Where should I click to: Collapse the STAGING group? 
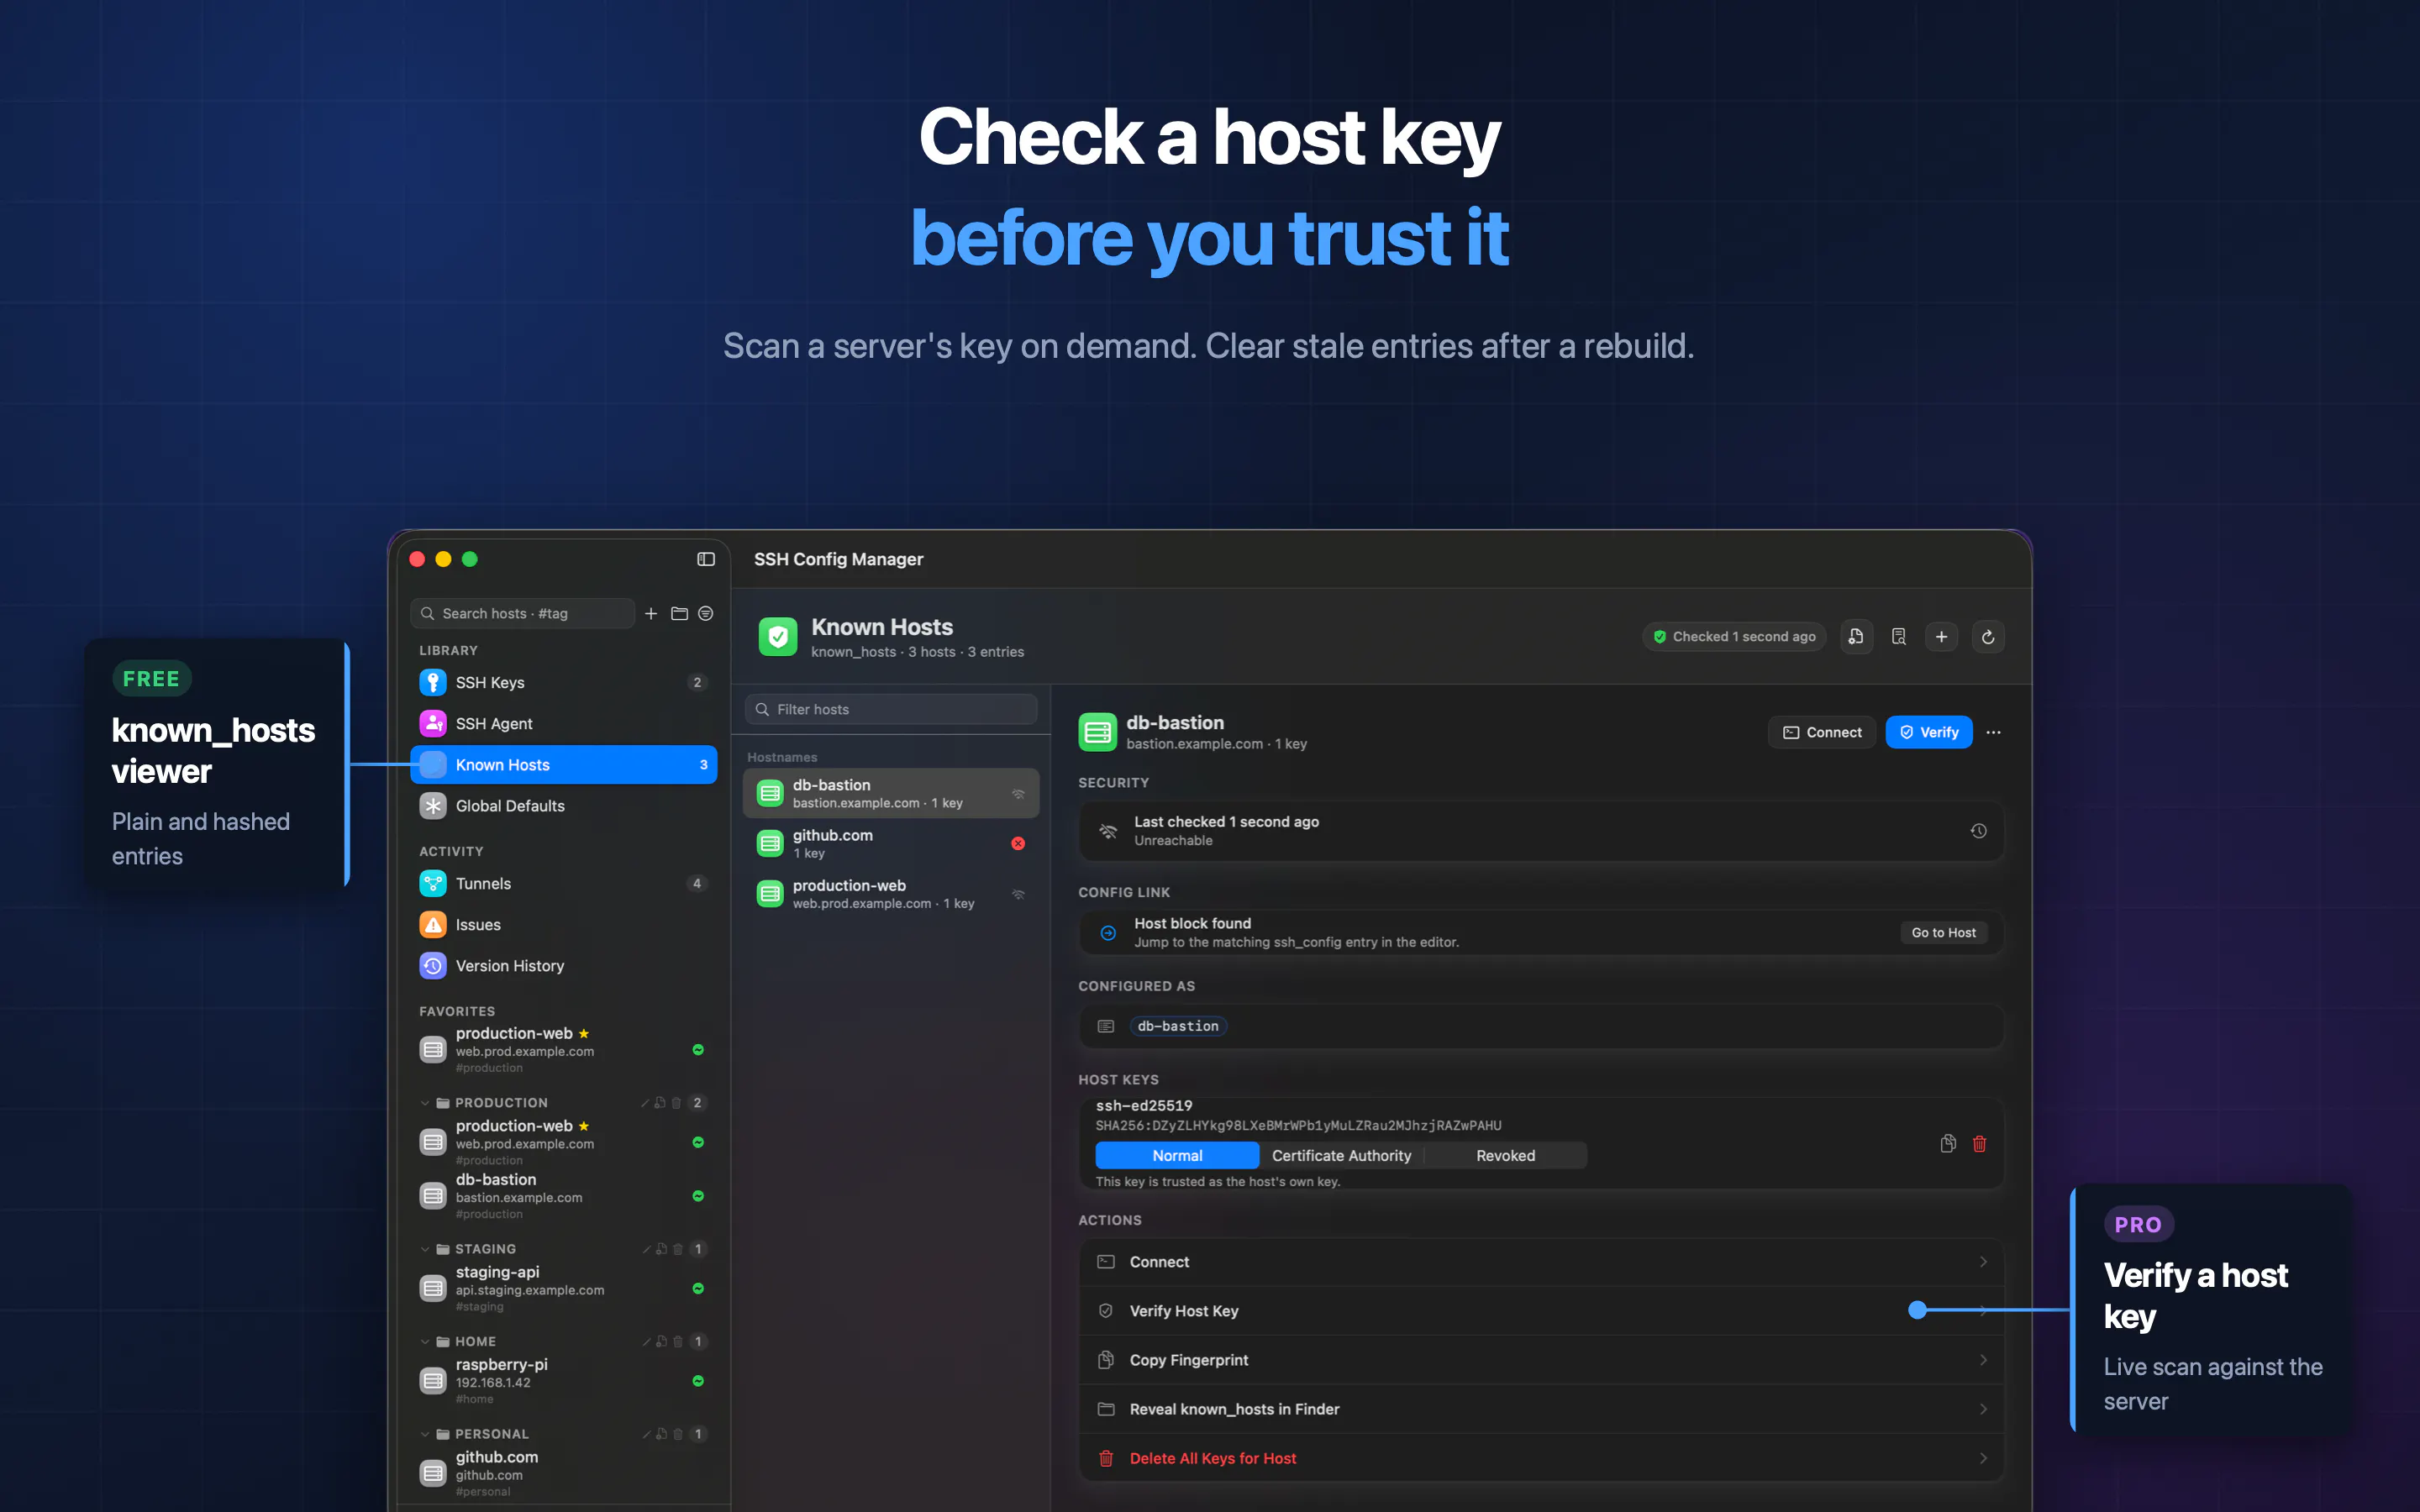425,1249
